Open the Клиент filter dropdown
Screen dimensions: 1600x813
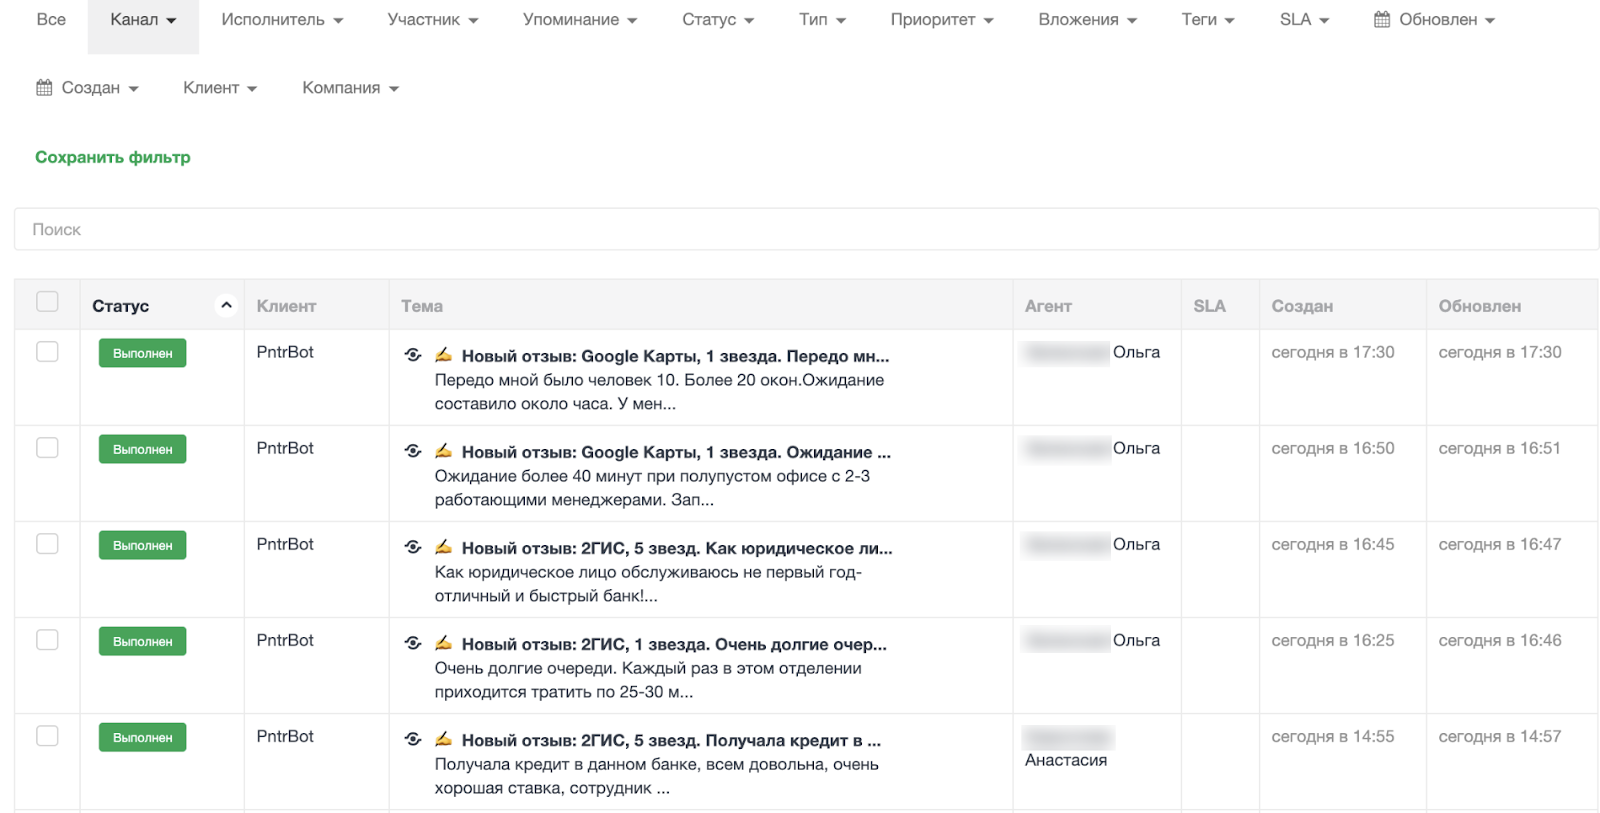(220, 88)
